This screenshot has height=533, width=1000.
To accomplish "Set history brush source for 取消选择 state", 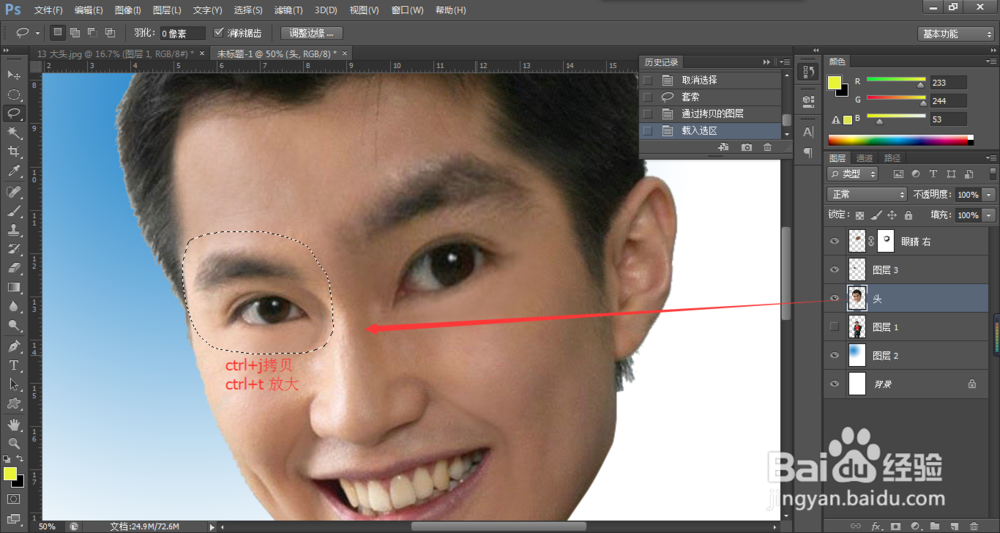I will coord(647,80).
